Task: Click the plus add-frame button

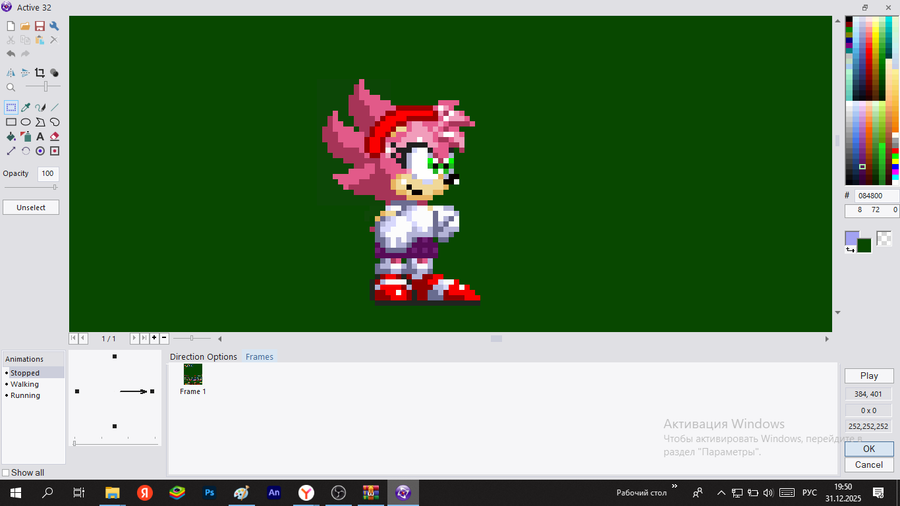Action: (154, 338)
